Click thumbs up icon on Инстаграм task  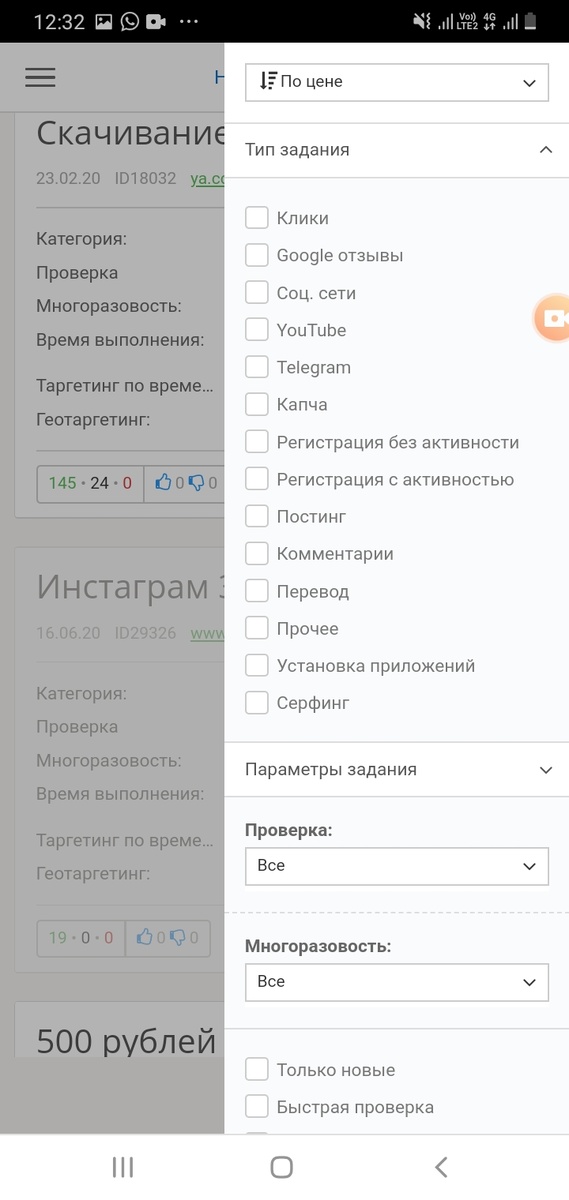146,937
